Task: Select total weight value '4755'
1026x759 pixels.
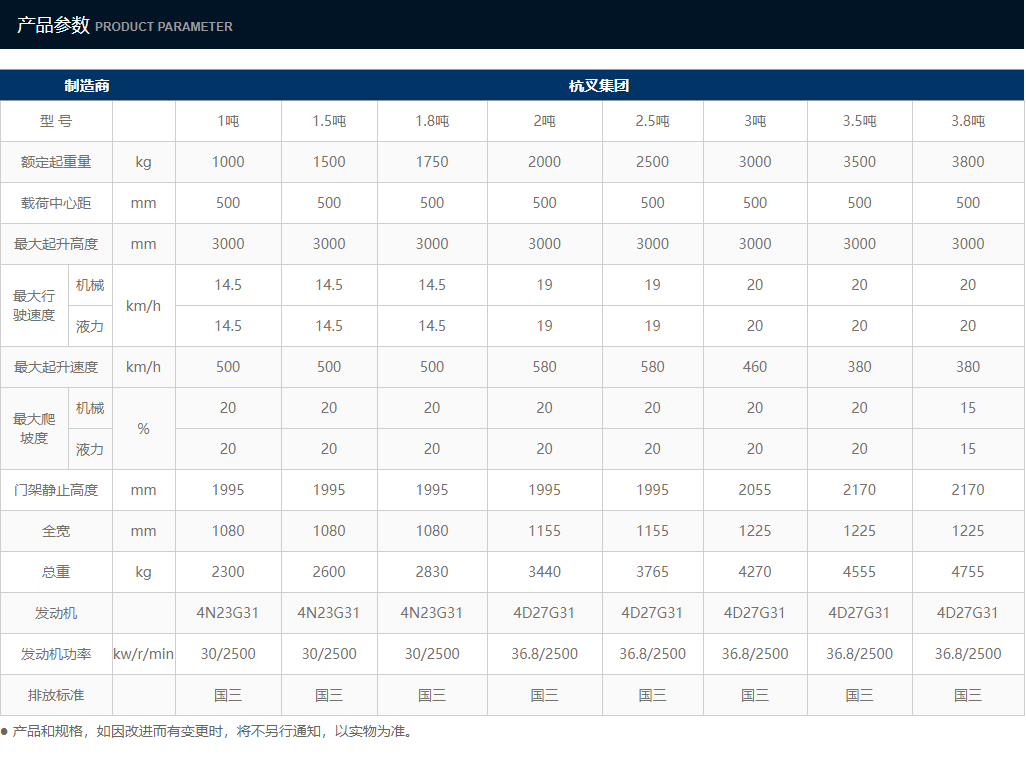Action: (x=968, y=572)
